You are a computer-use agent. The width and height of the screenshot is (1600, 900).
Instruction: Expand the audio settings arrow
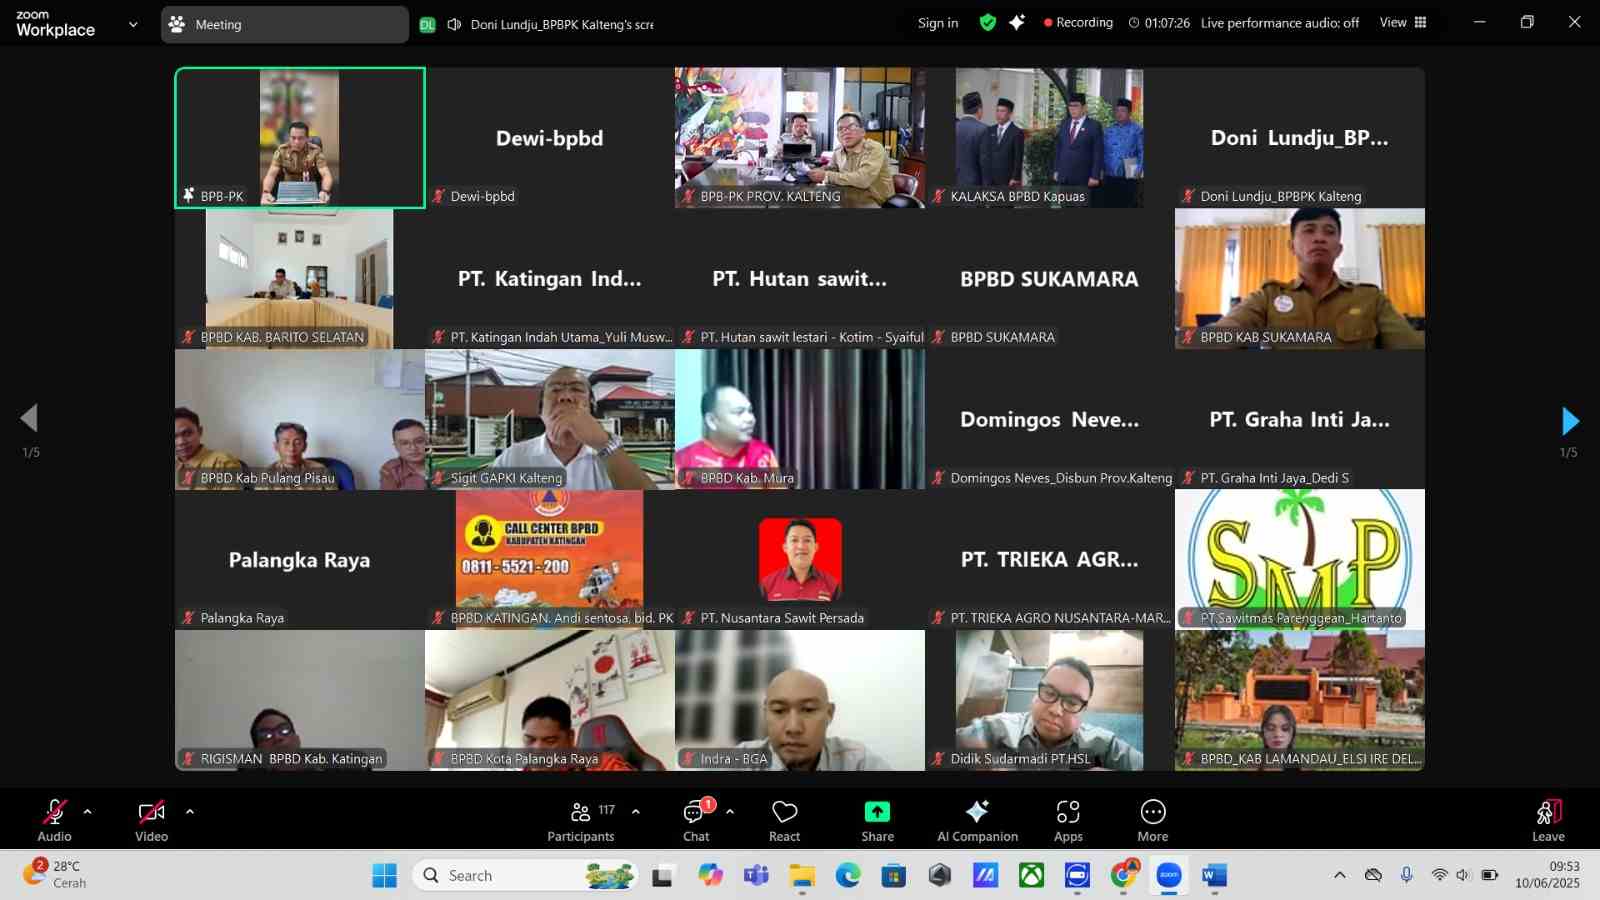tap(88, 812)
